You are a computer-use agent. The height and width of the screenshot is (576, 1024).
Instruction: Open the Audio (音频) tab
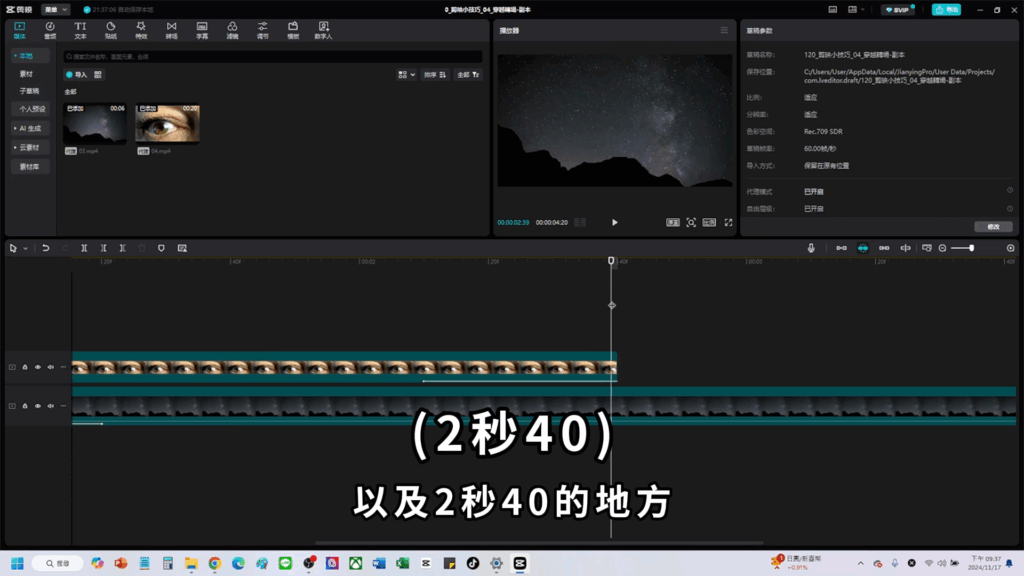point(50,30)
